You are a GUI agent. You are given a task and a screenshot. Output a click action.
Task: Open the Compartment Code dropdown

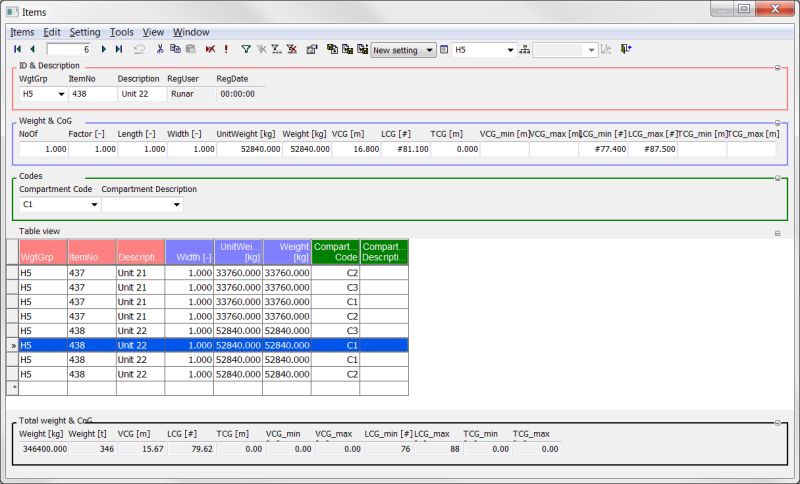point(94,205)
